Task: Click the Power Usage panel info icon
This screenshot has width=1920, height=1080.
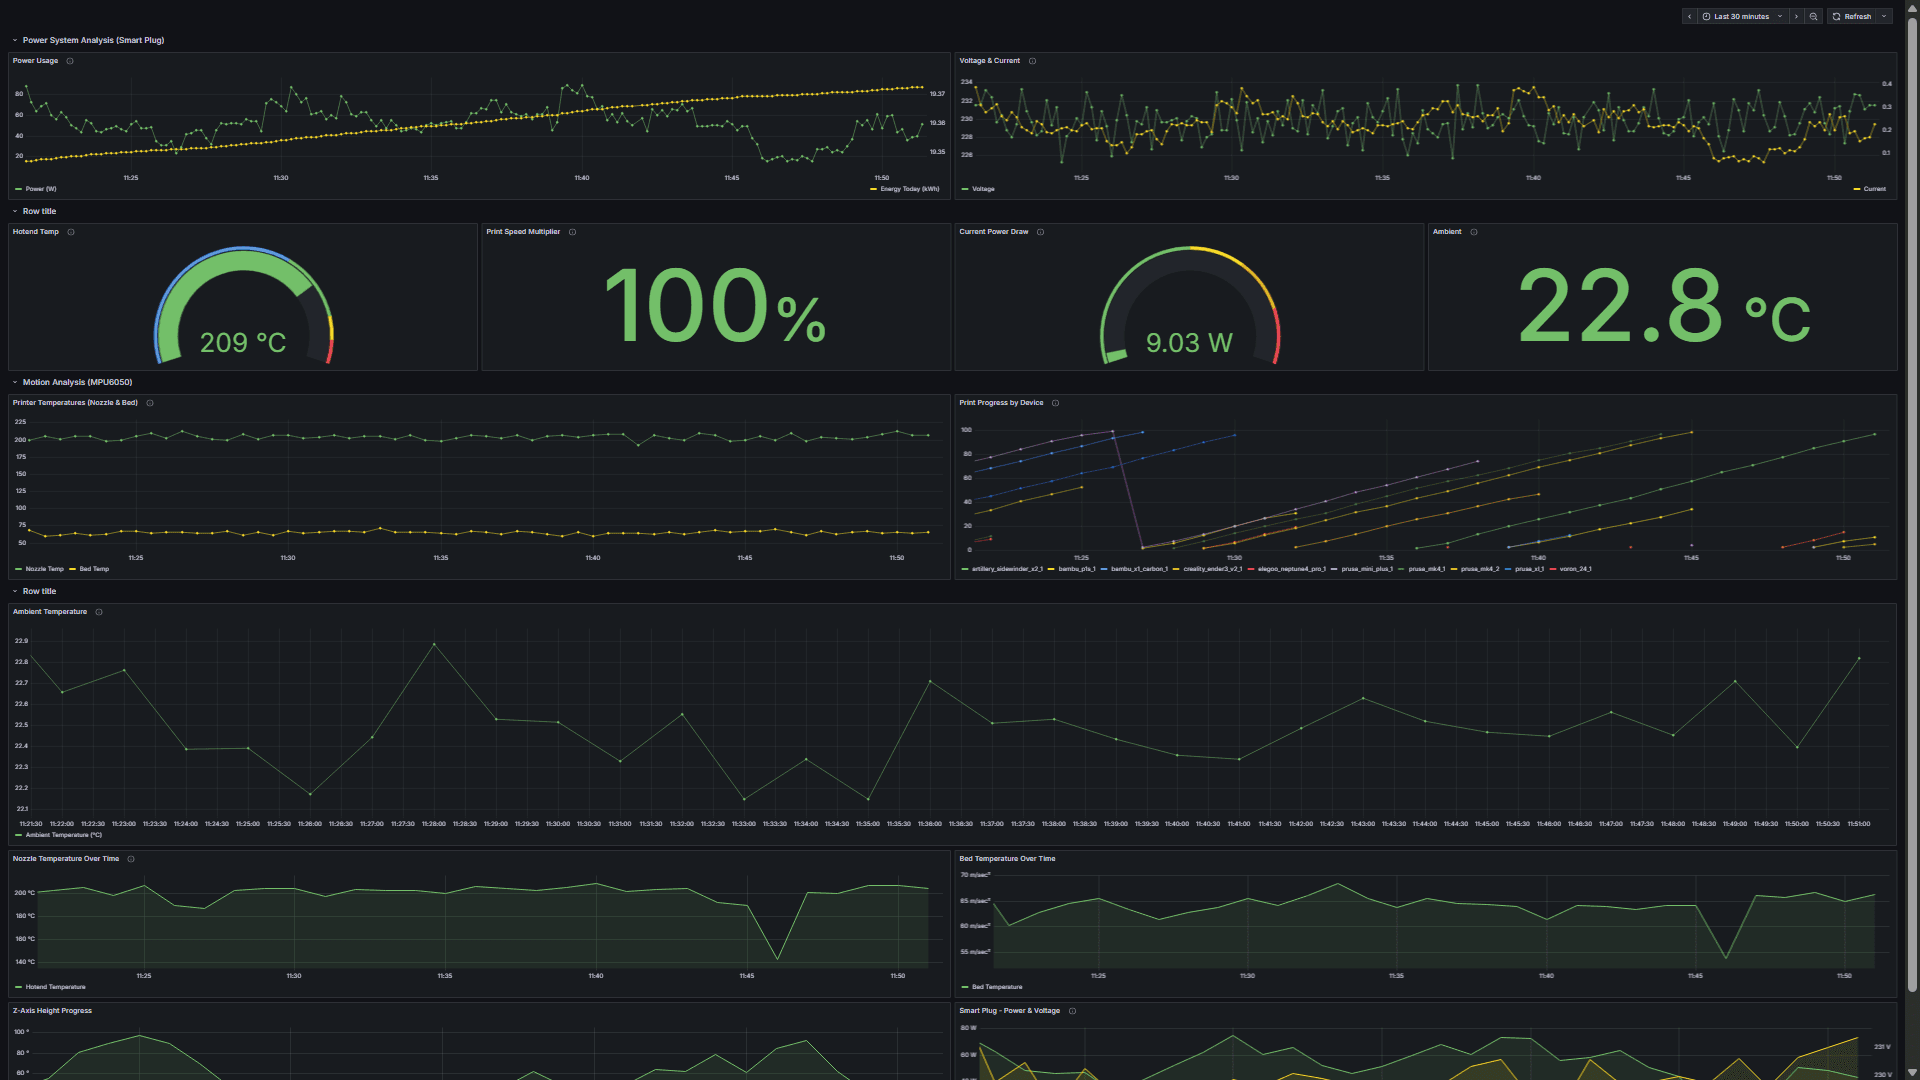Action: coord(70,61)
